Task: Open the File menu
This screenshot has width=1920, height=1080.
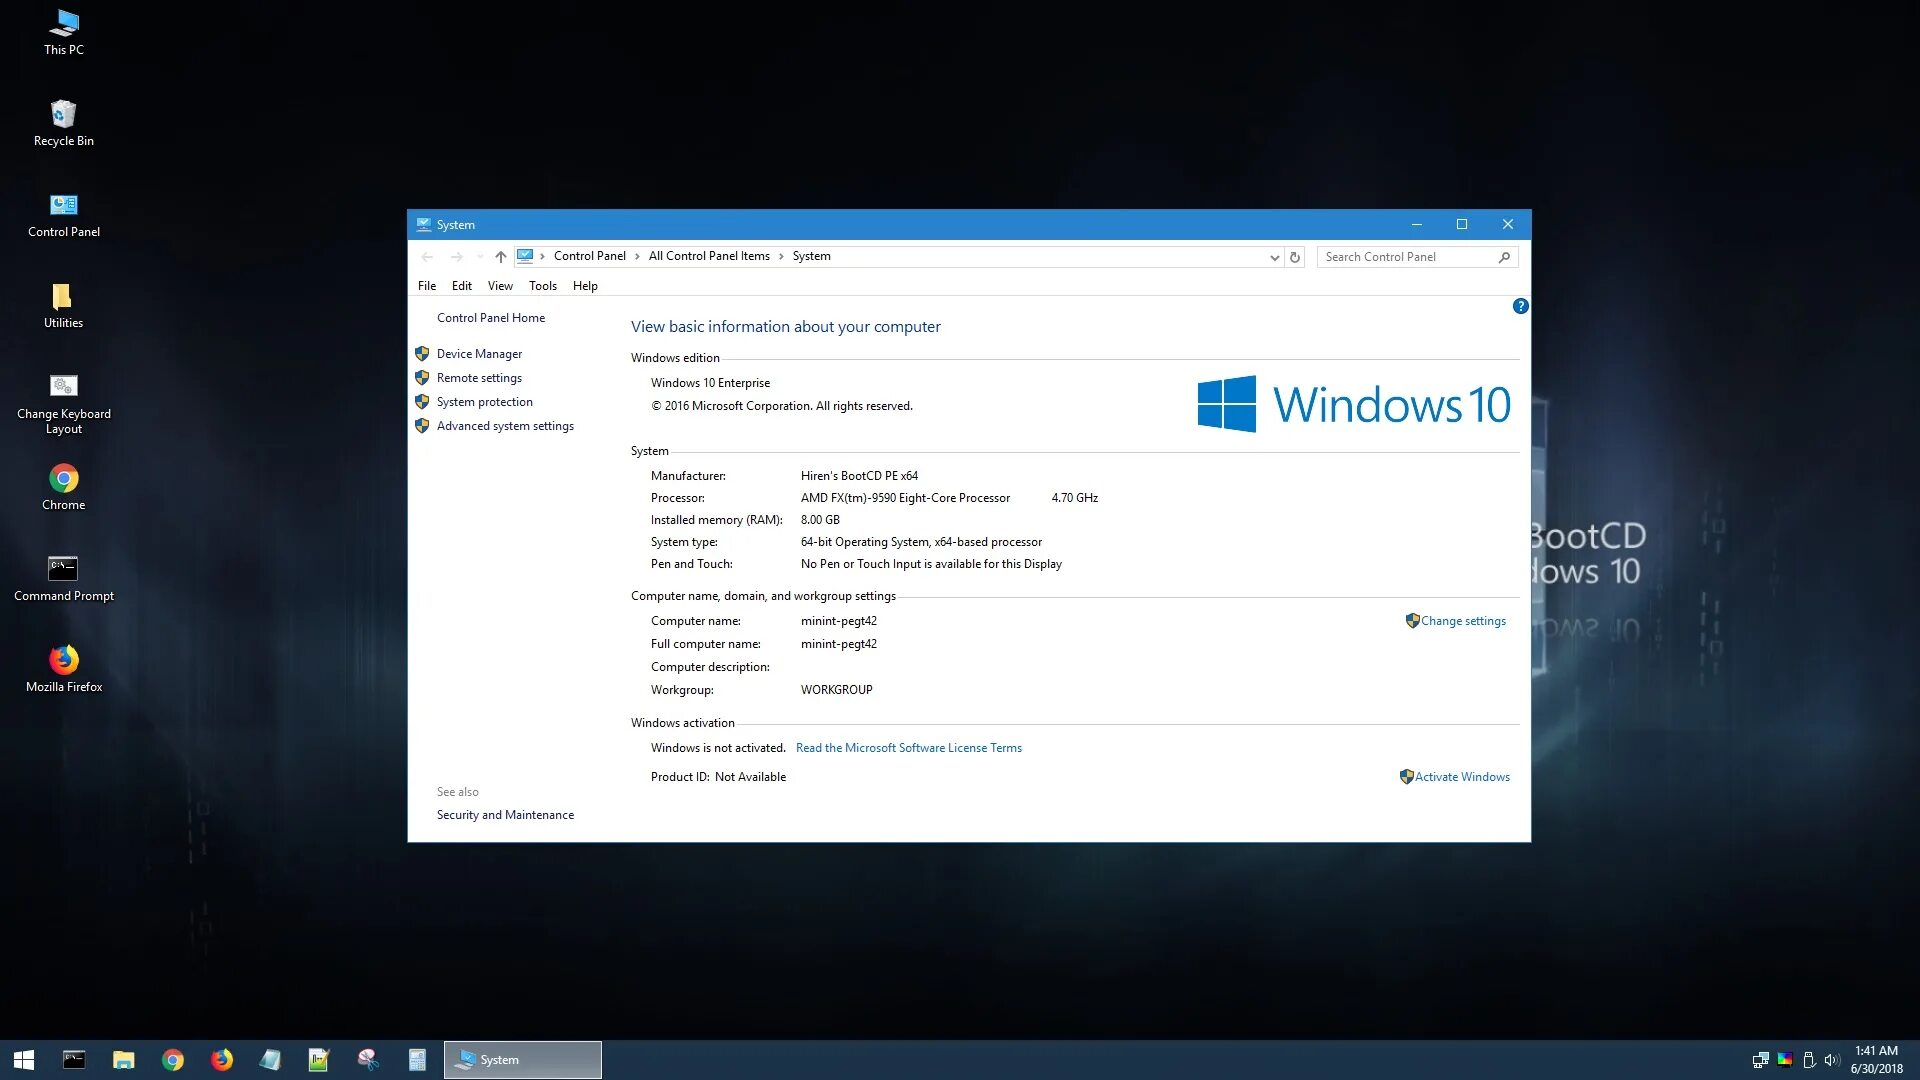Action: coord(427,286)
